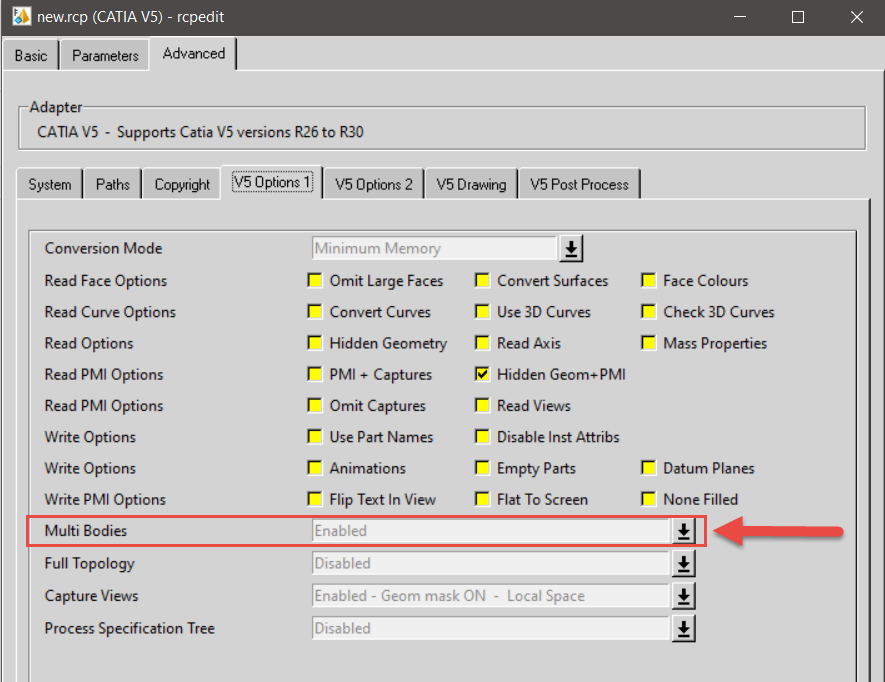Open the Parameters tab
Image resolution: width=885 pixels, height=682 pixels.
click(105, 55)
